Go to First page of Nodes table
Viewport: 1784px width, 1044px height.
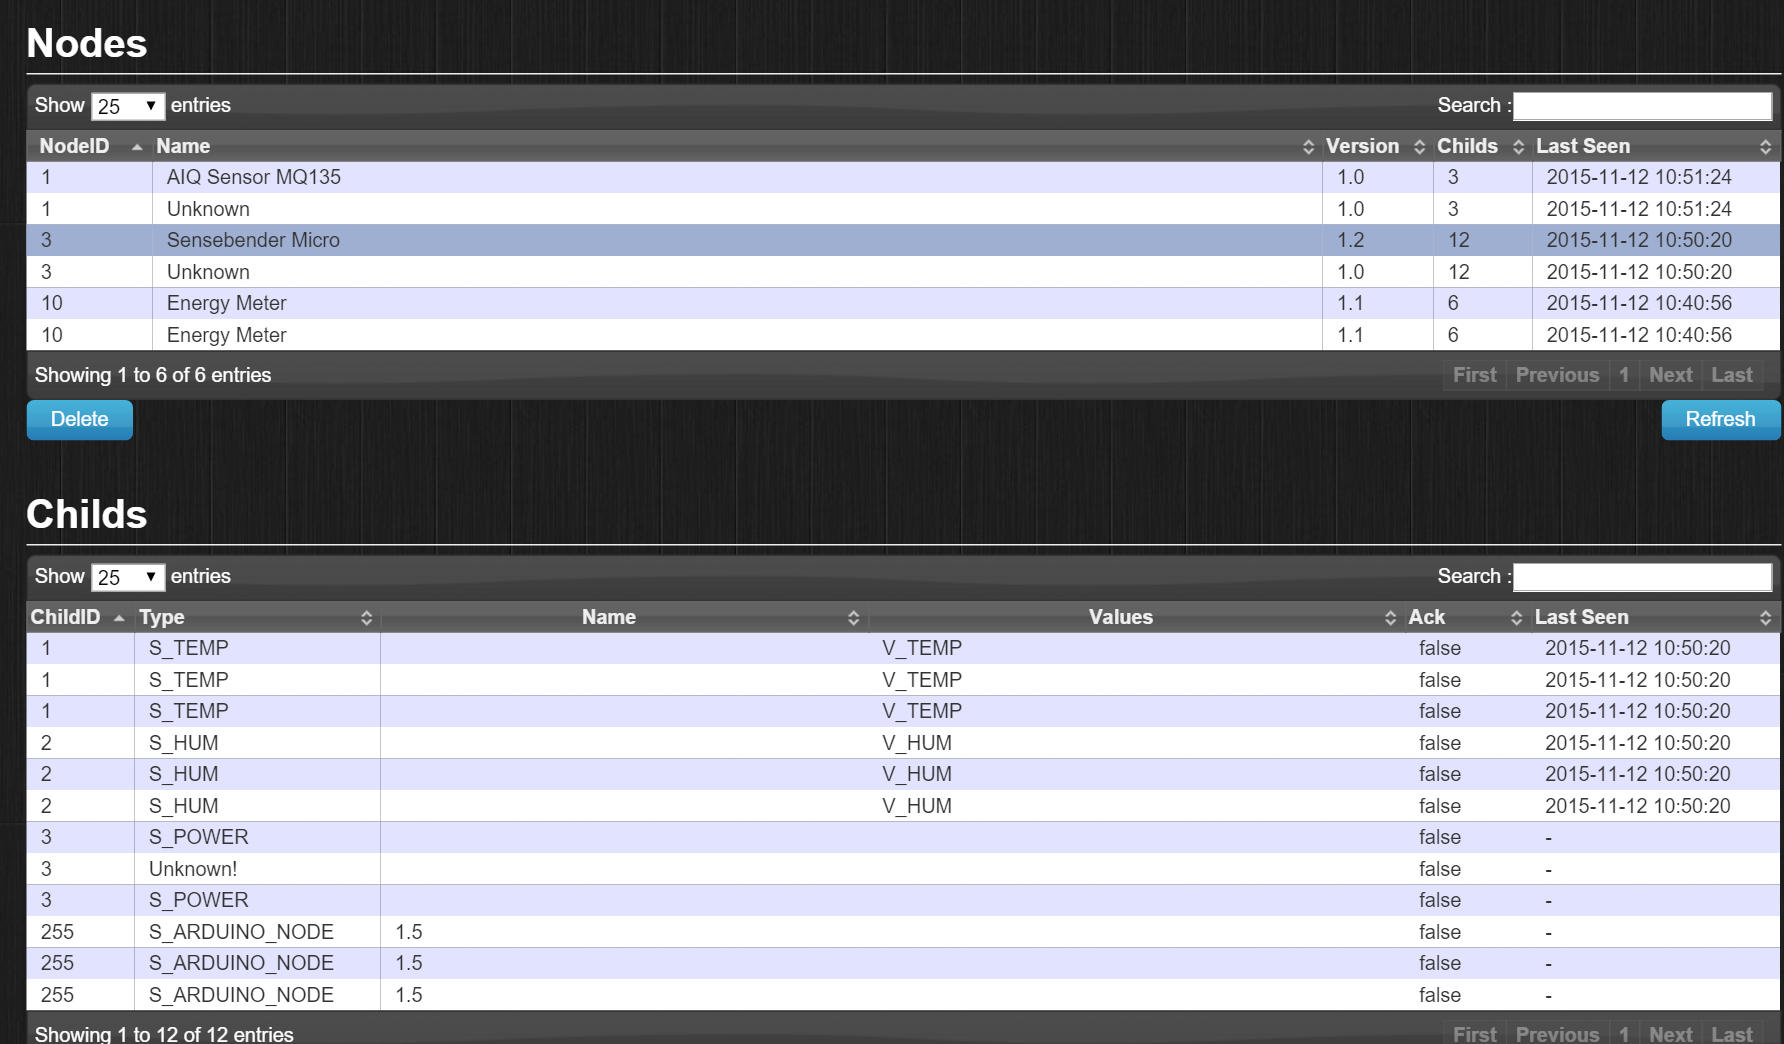pyautogui.click(x=1475, y=375)
